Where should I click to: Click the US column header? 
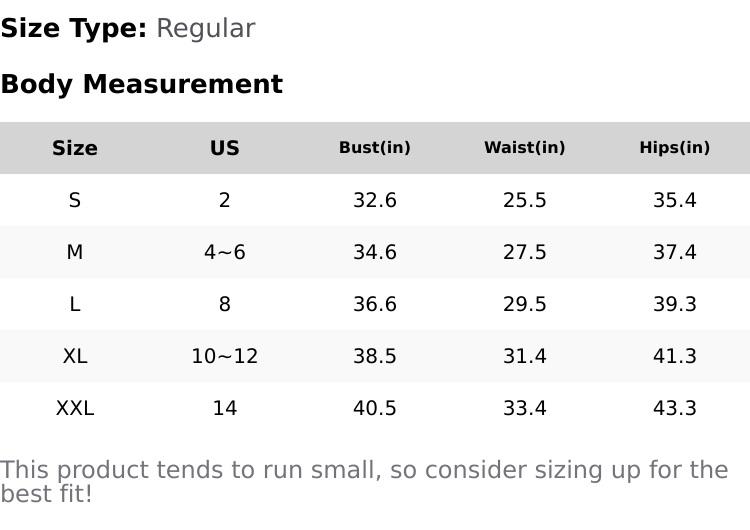pyautogui.click(x=225, y=148)
